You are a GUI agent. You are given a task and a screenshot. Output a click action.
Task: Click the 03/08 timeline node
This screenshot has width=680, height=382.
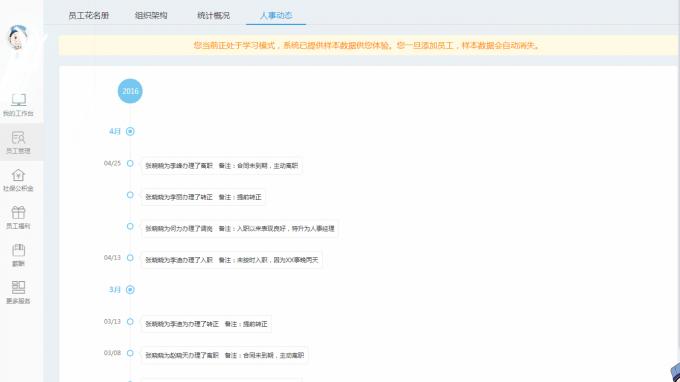pos(130,353)
